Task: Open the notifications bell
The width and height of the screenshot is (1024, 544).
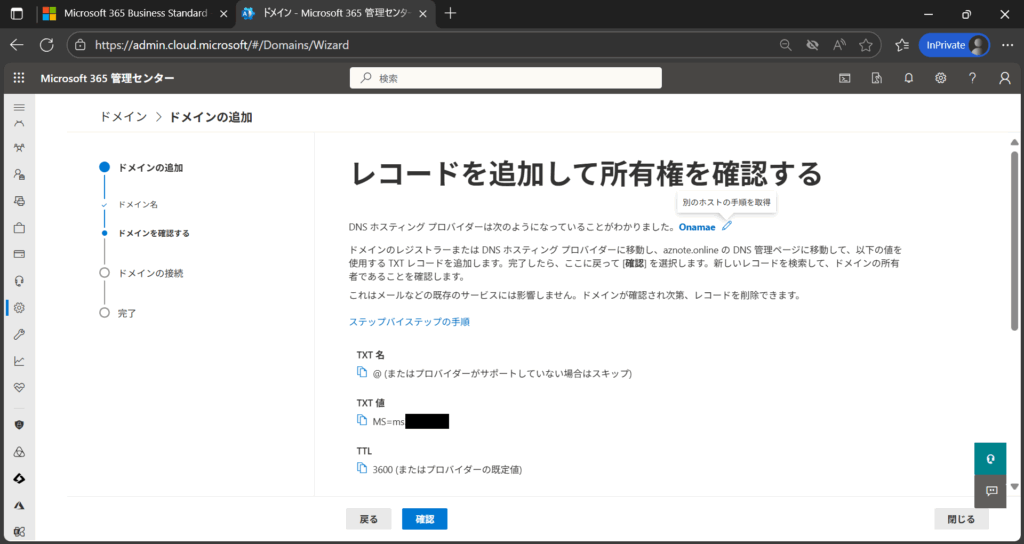Action: [x=908, y=78]
